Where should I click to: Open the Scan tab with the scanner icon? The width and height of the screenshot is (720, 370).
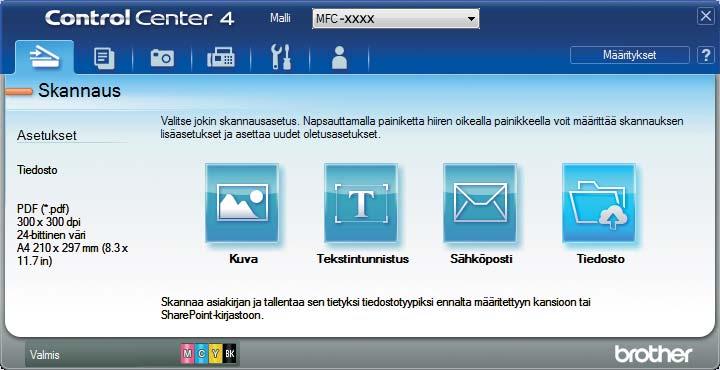tap(44, 57)
